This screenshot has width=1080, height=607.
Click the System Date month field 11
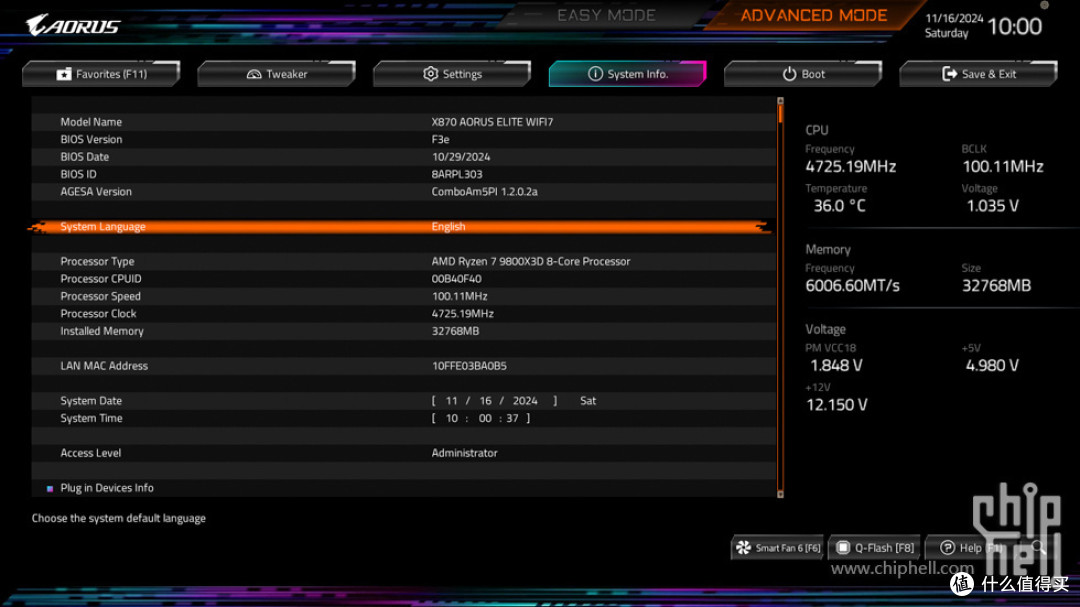coord(451,401)
